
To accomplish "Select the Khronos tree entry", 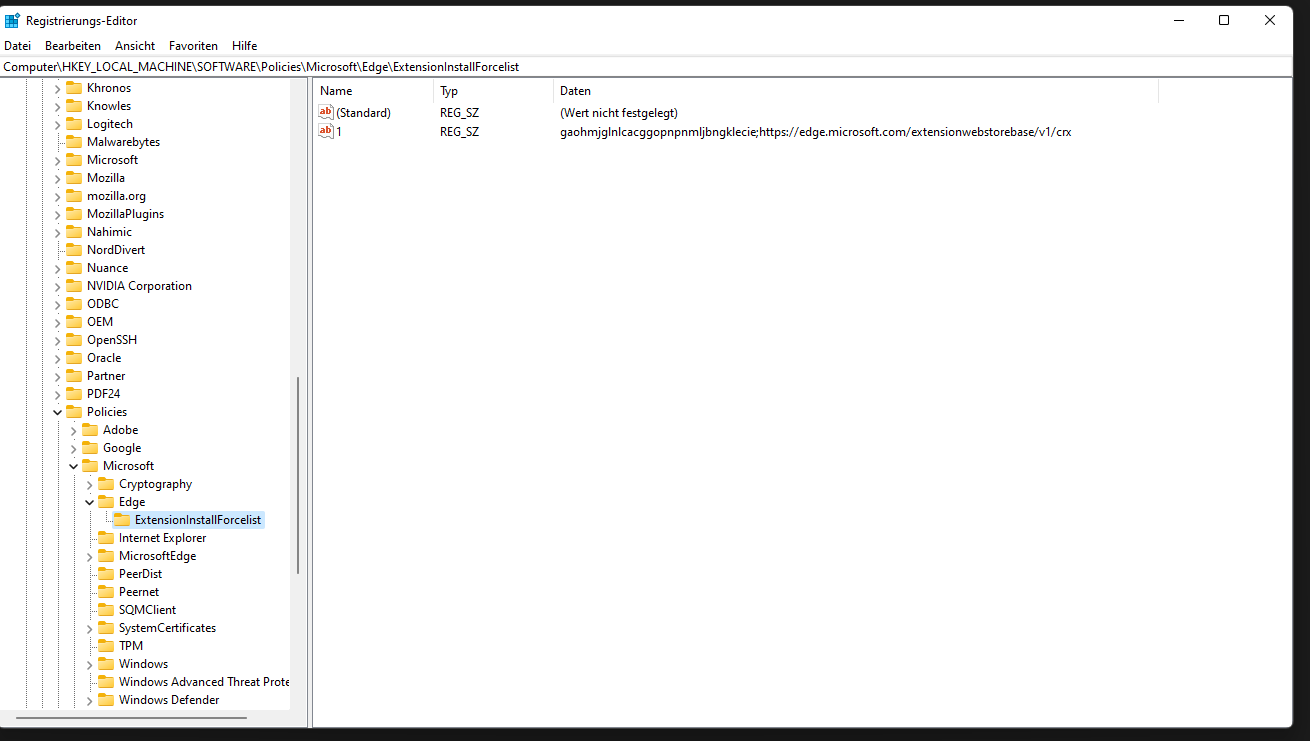I will pos(109,88).
